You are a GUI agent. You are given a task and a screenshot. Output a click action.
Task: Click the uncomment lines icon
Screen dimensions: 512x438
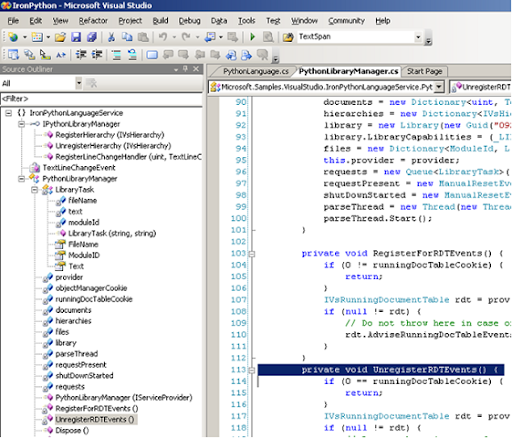pos(132,54)
